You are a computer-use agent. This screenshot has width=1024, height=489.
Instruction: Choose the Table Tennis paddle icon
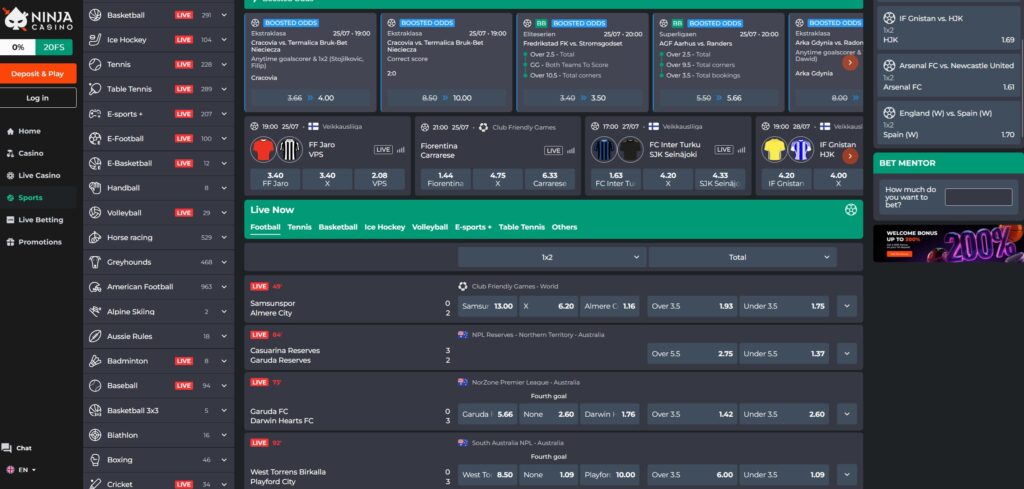95,89
